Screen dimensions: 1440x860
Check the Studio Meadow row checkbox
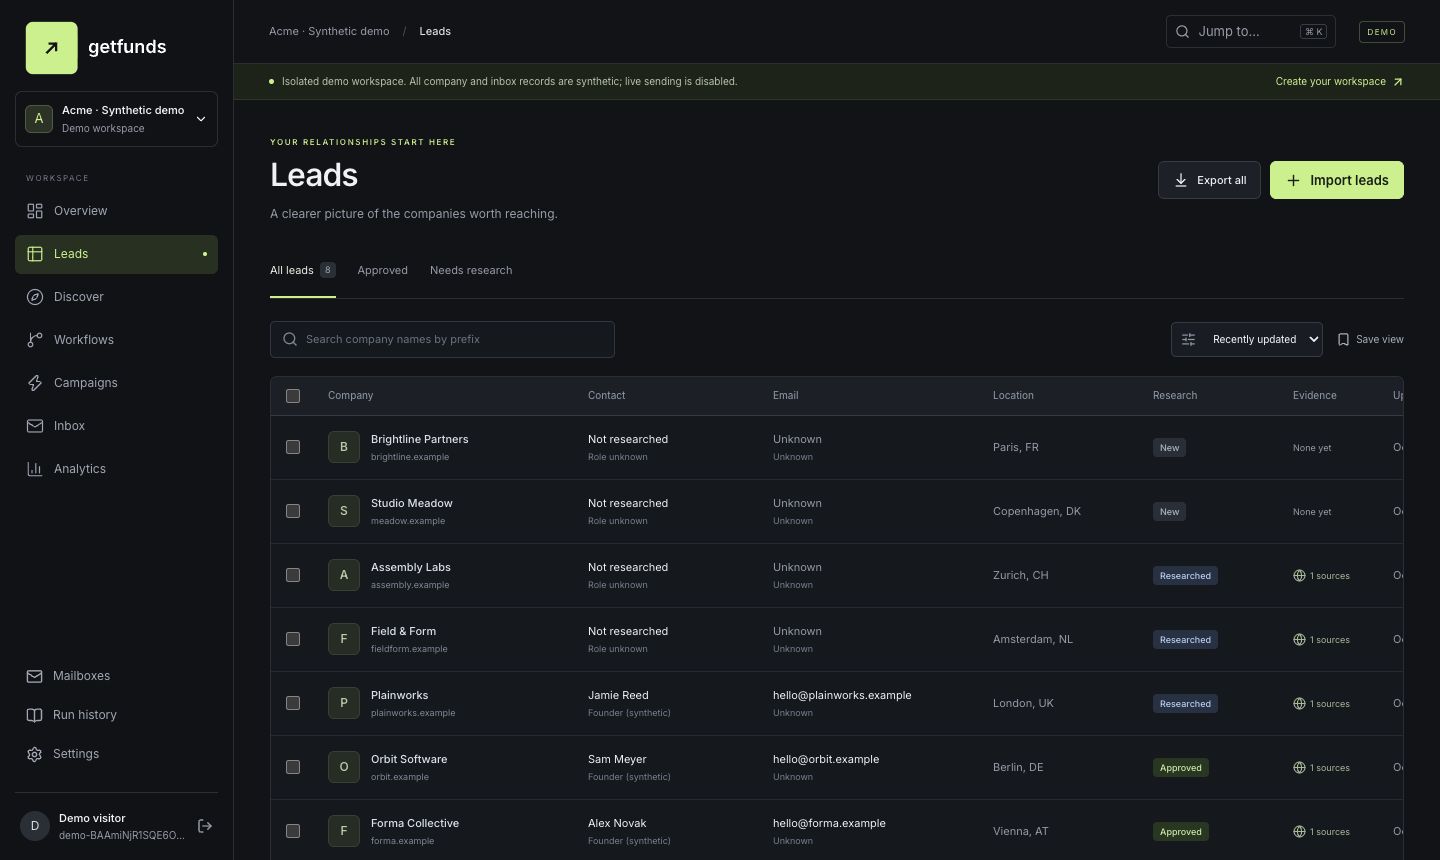(x=293, y=511)
